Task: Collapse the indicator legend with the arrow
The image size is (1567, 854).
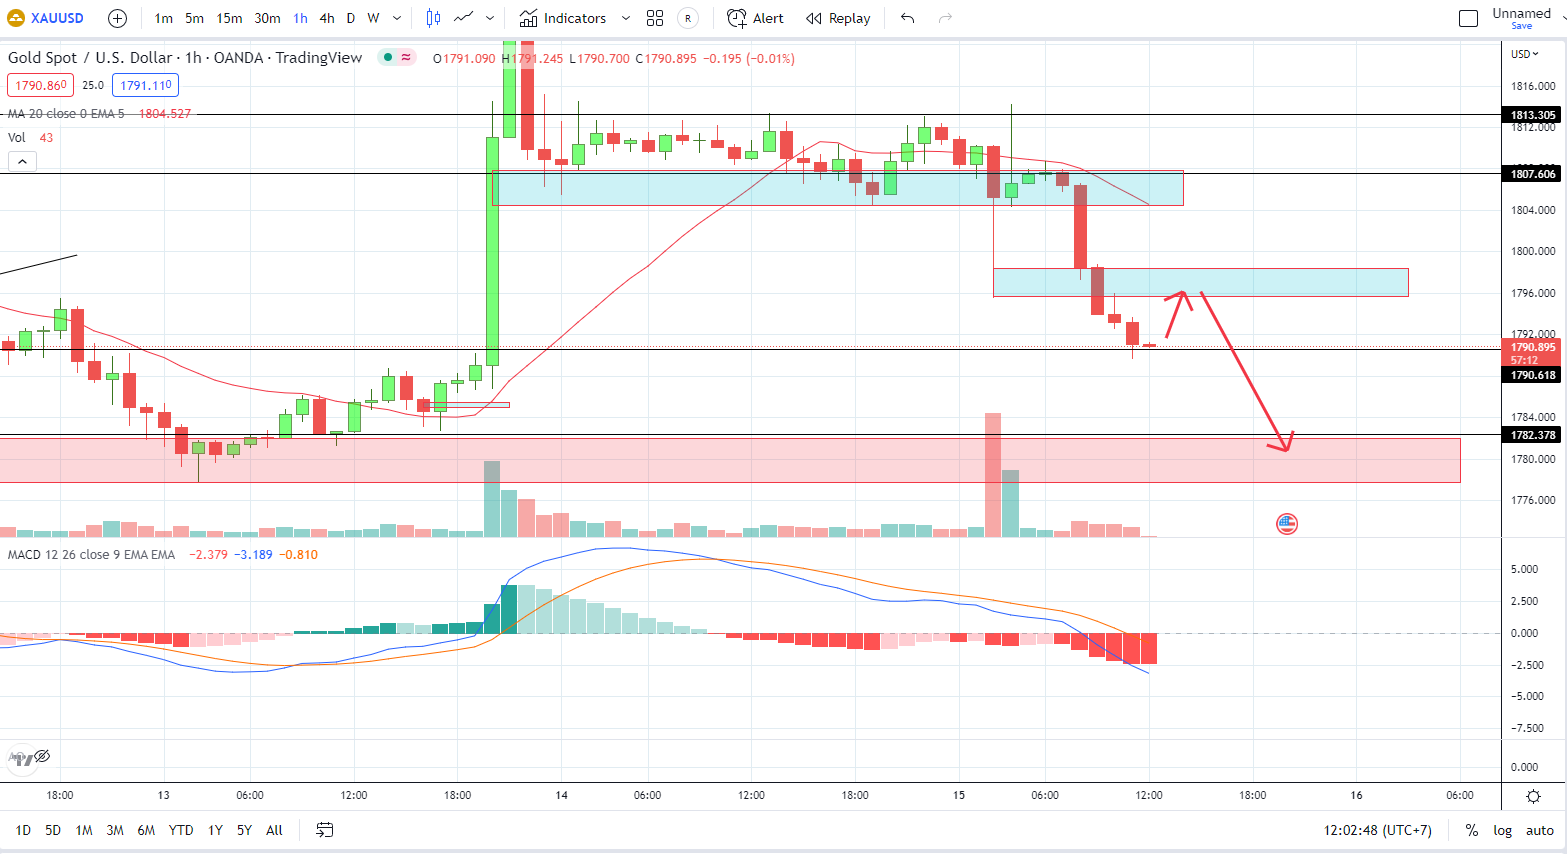Action: (22, 161)
